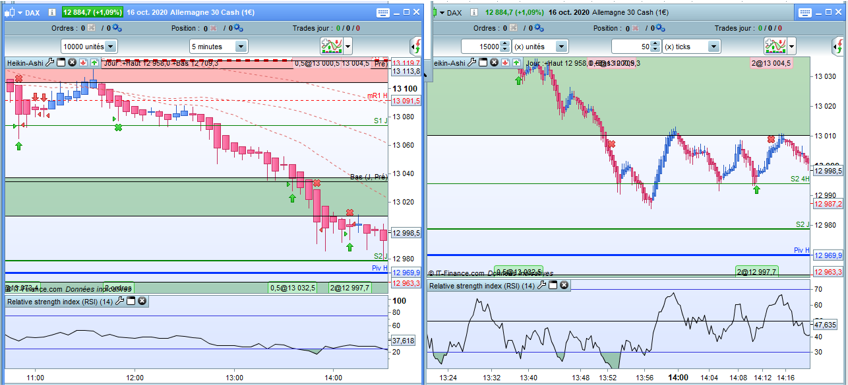Click order label 2@13 004,5 in right chart

[x=772, y=63]
